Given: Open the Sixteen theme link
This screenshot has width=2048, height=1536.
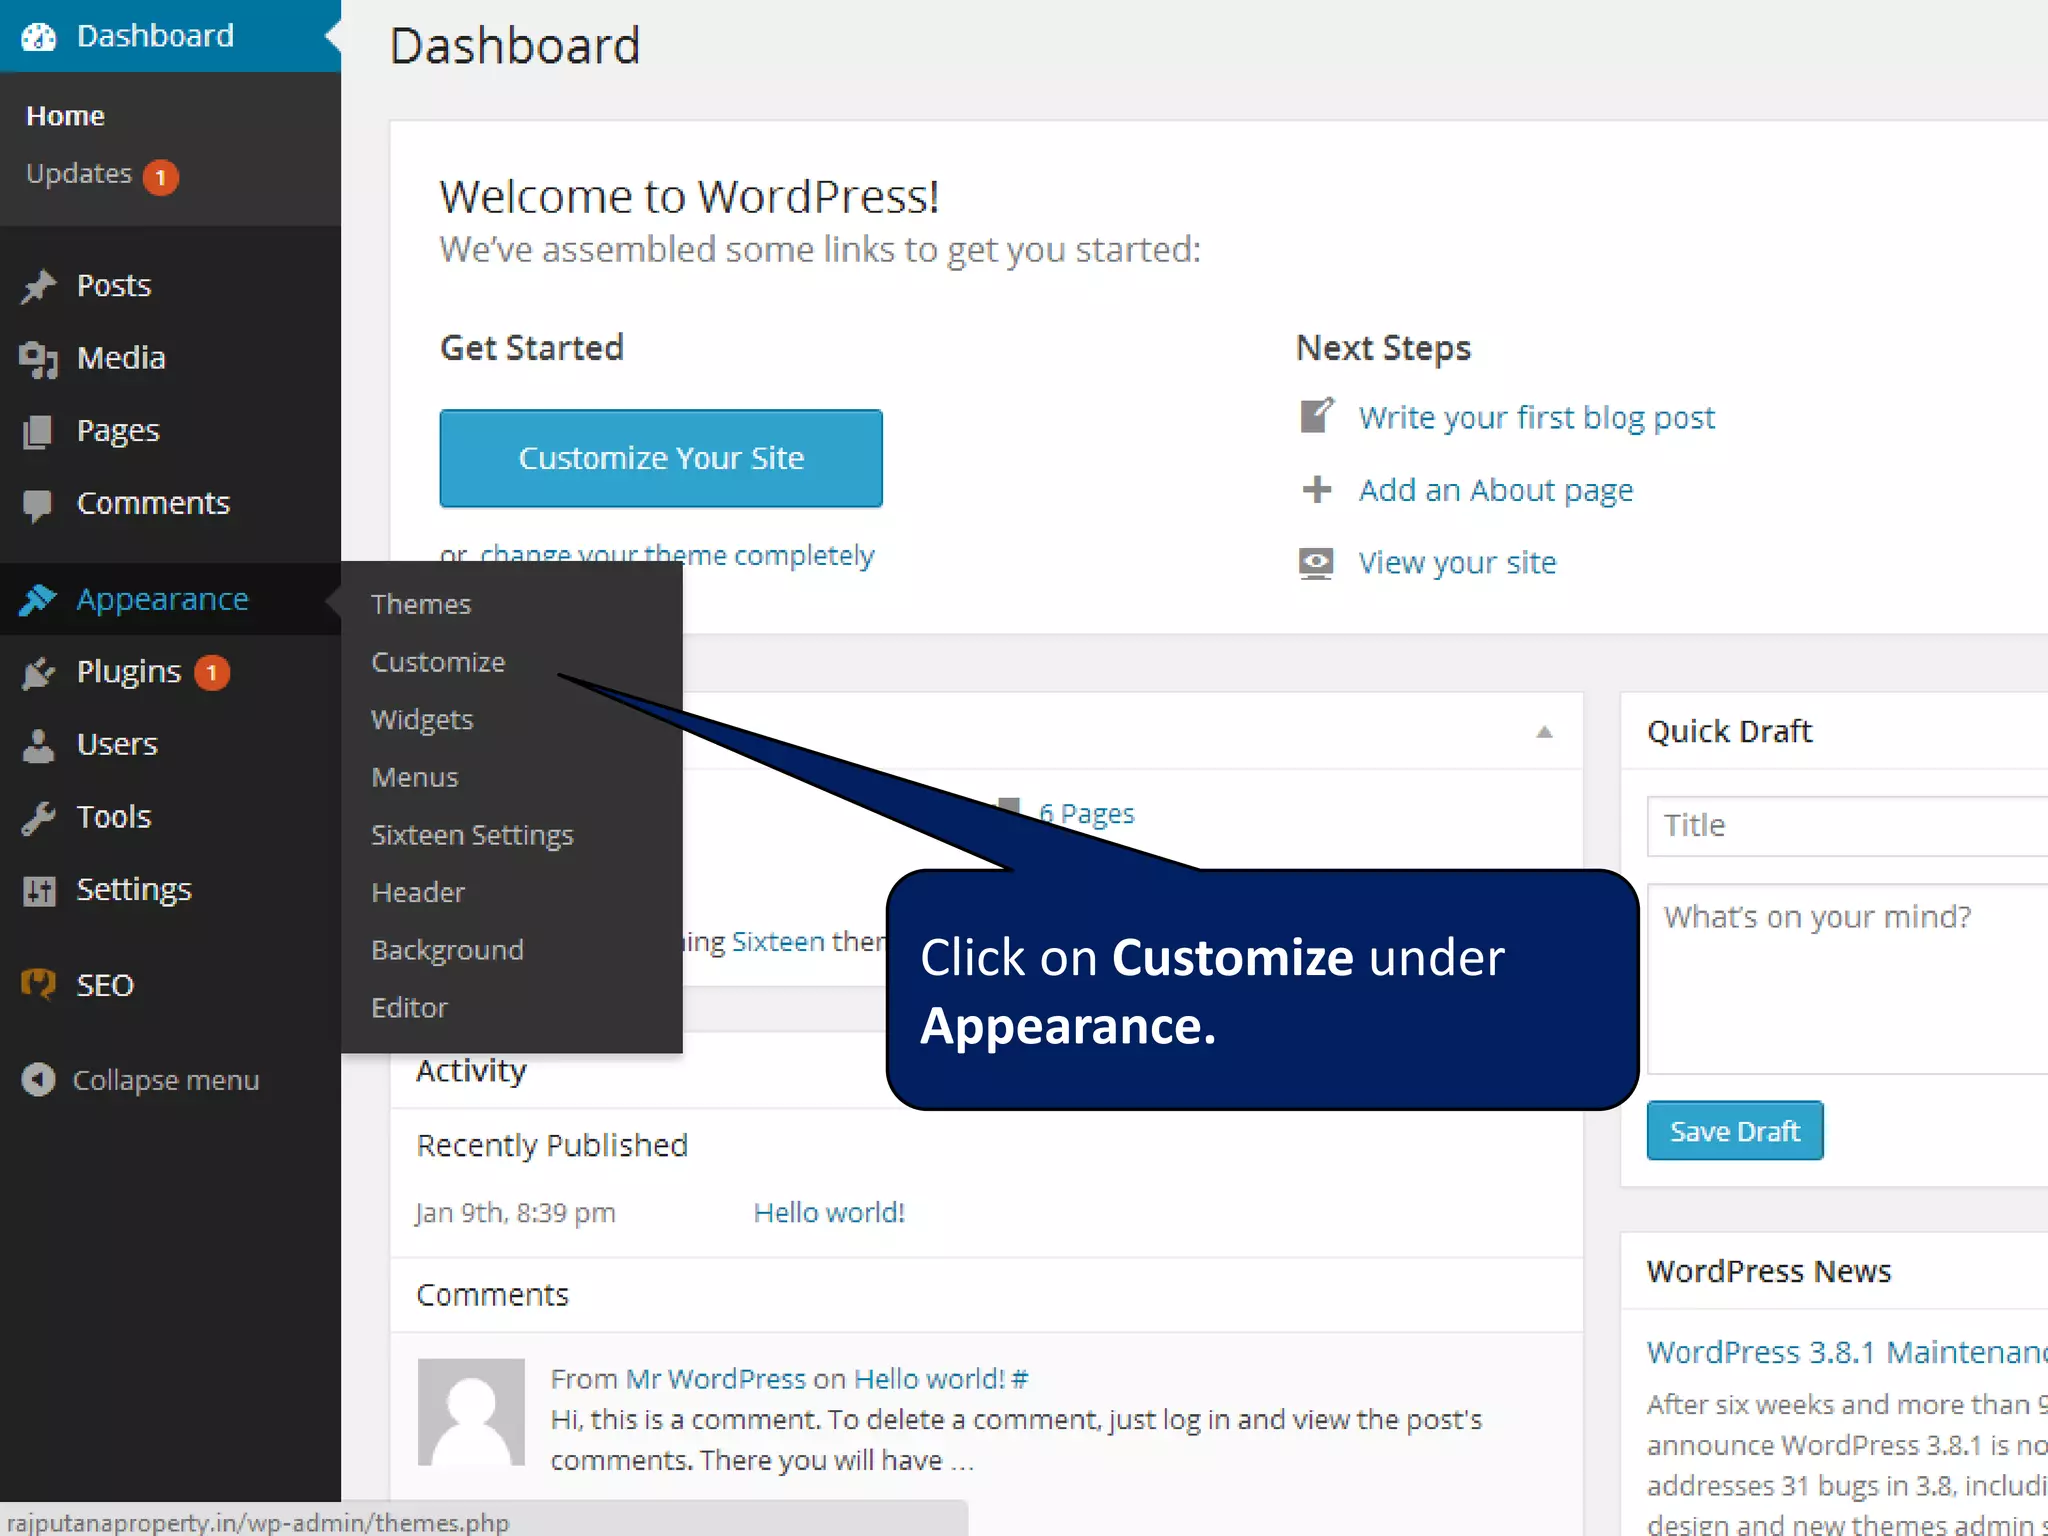Looking at the screenshot, I should click(x=778, y=942).
